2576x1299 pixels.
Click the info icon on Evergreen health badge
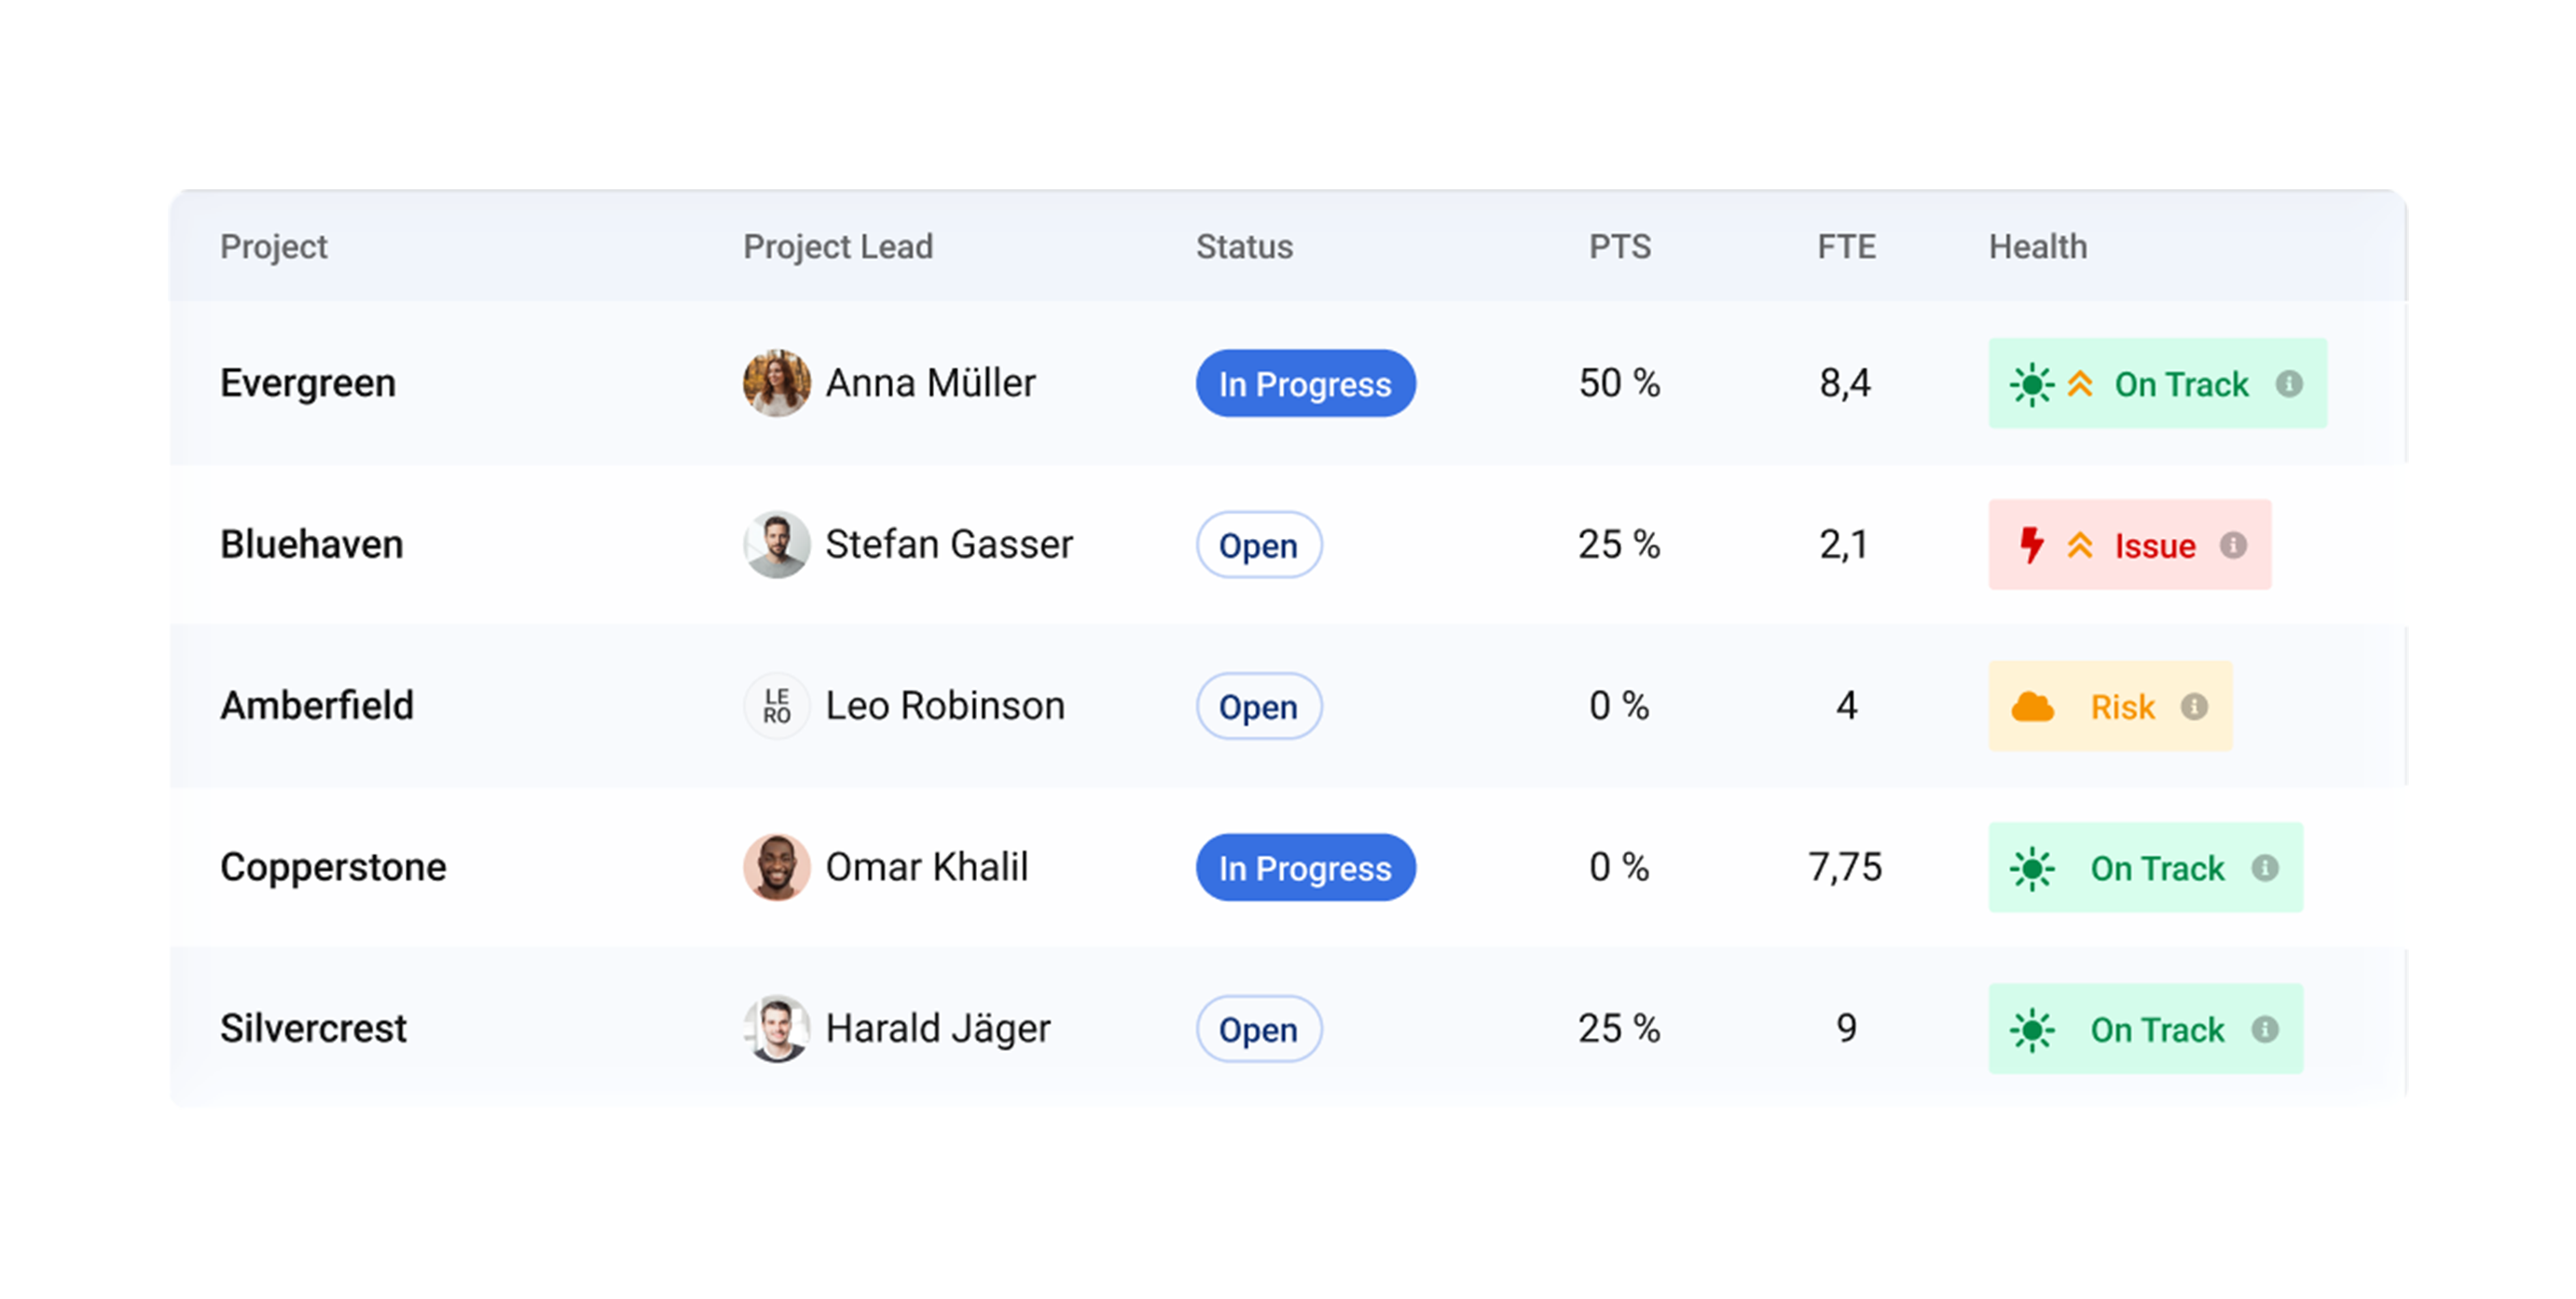point(2289,384)
